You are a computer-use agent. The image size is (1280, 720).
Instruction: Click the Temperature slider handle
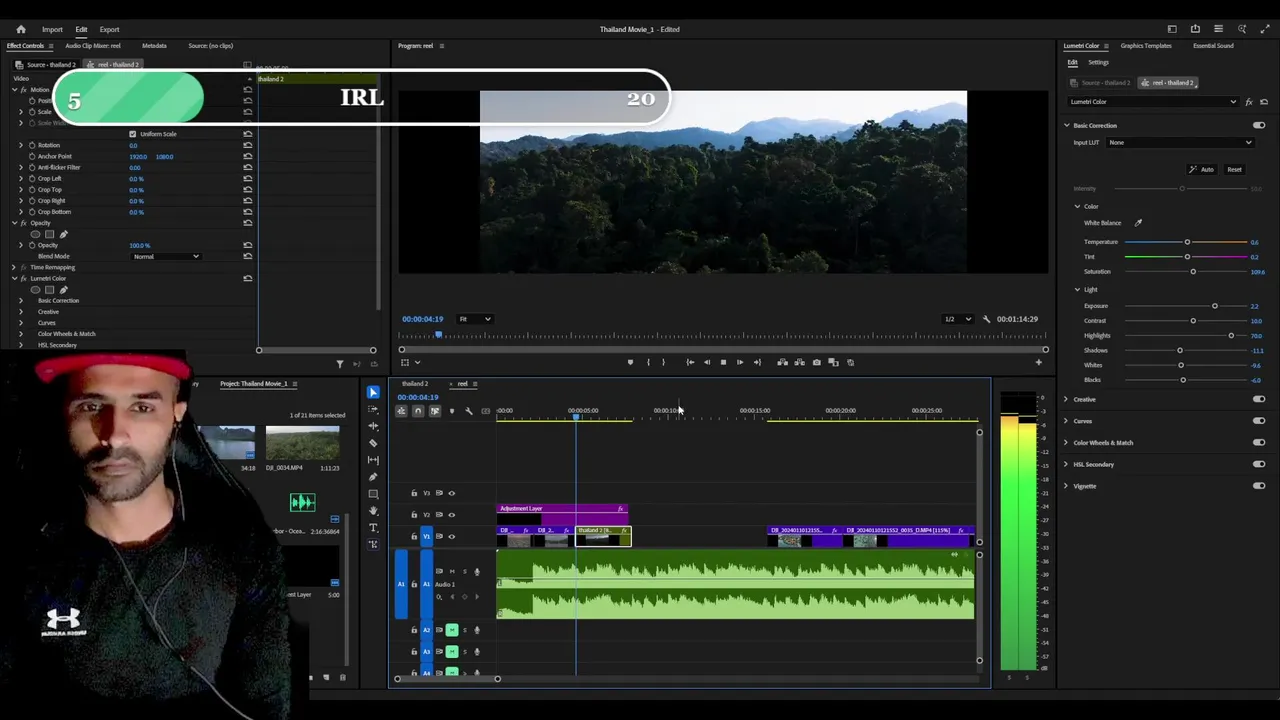click(x=1187, y=242)
